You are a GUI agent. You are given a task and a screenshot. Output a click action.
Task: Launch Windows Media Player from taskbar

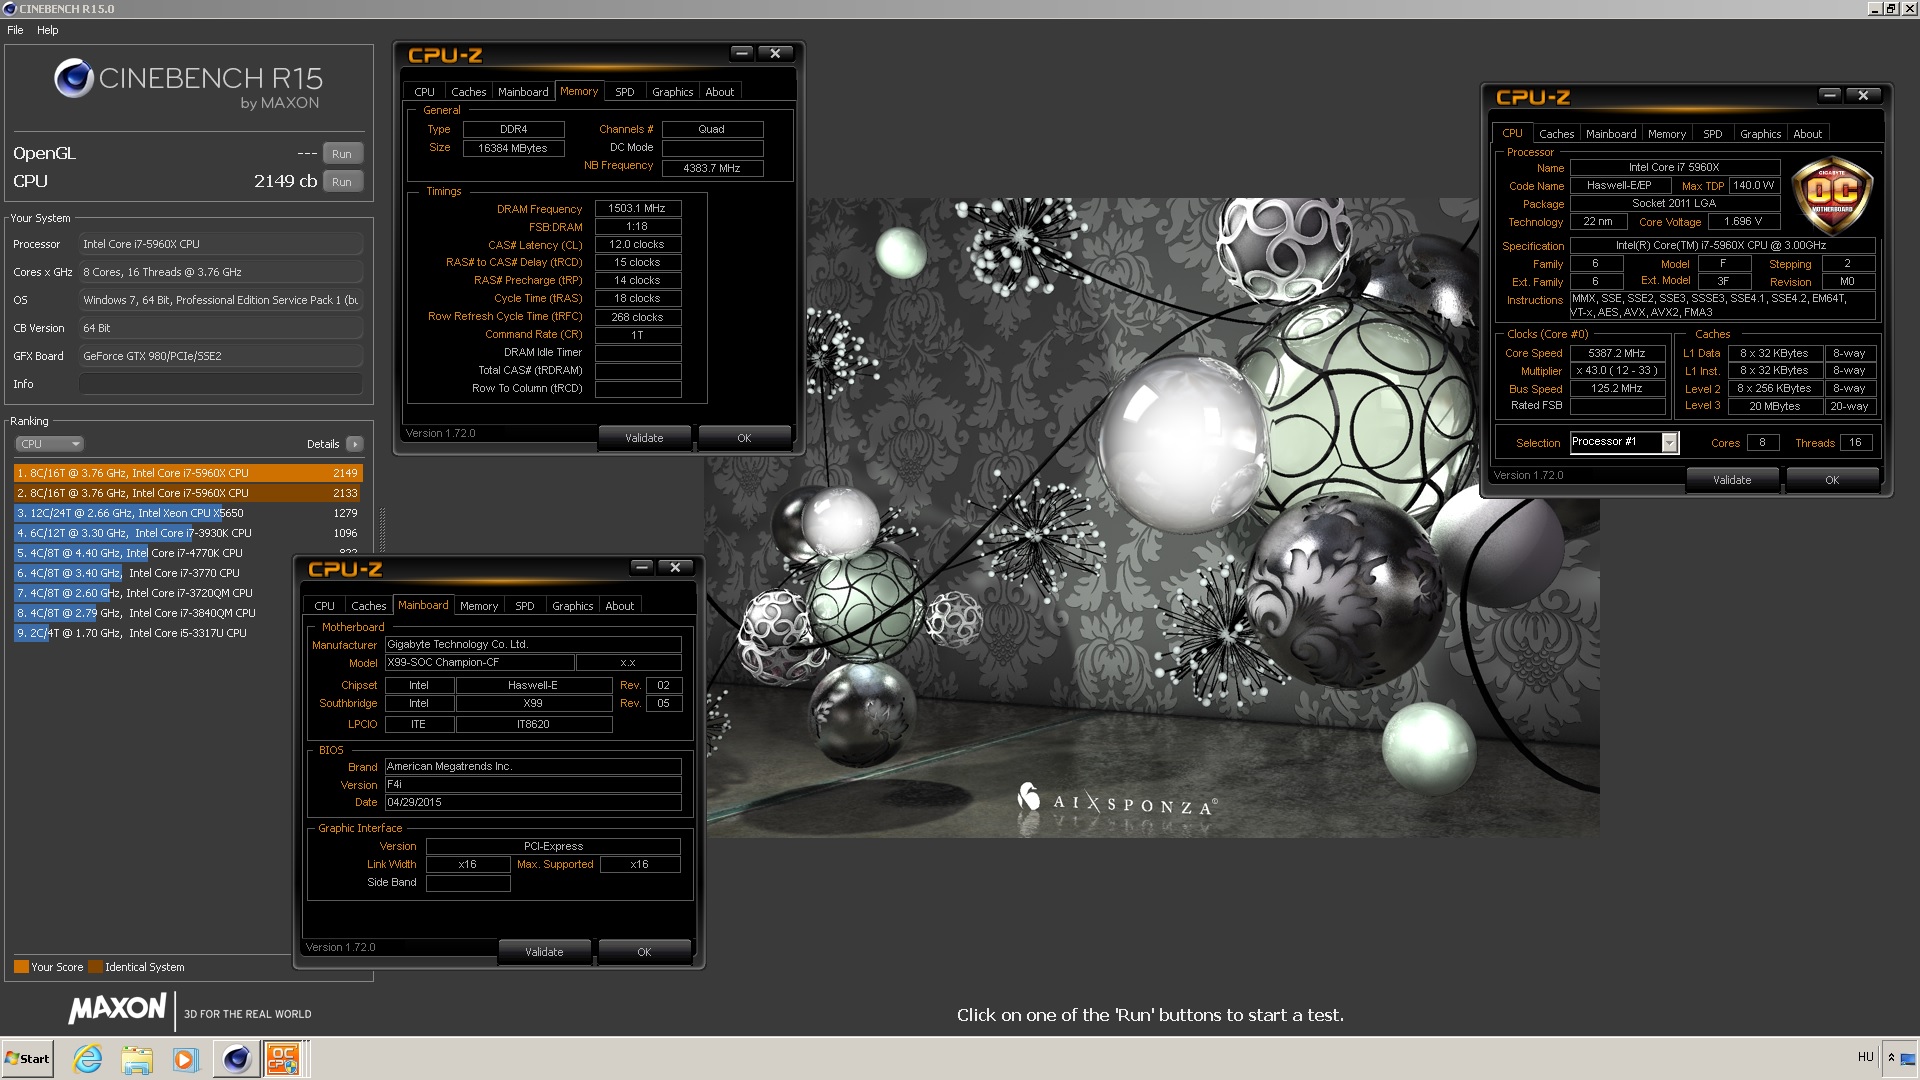[x=186, y=1058]
